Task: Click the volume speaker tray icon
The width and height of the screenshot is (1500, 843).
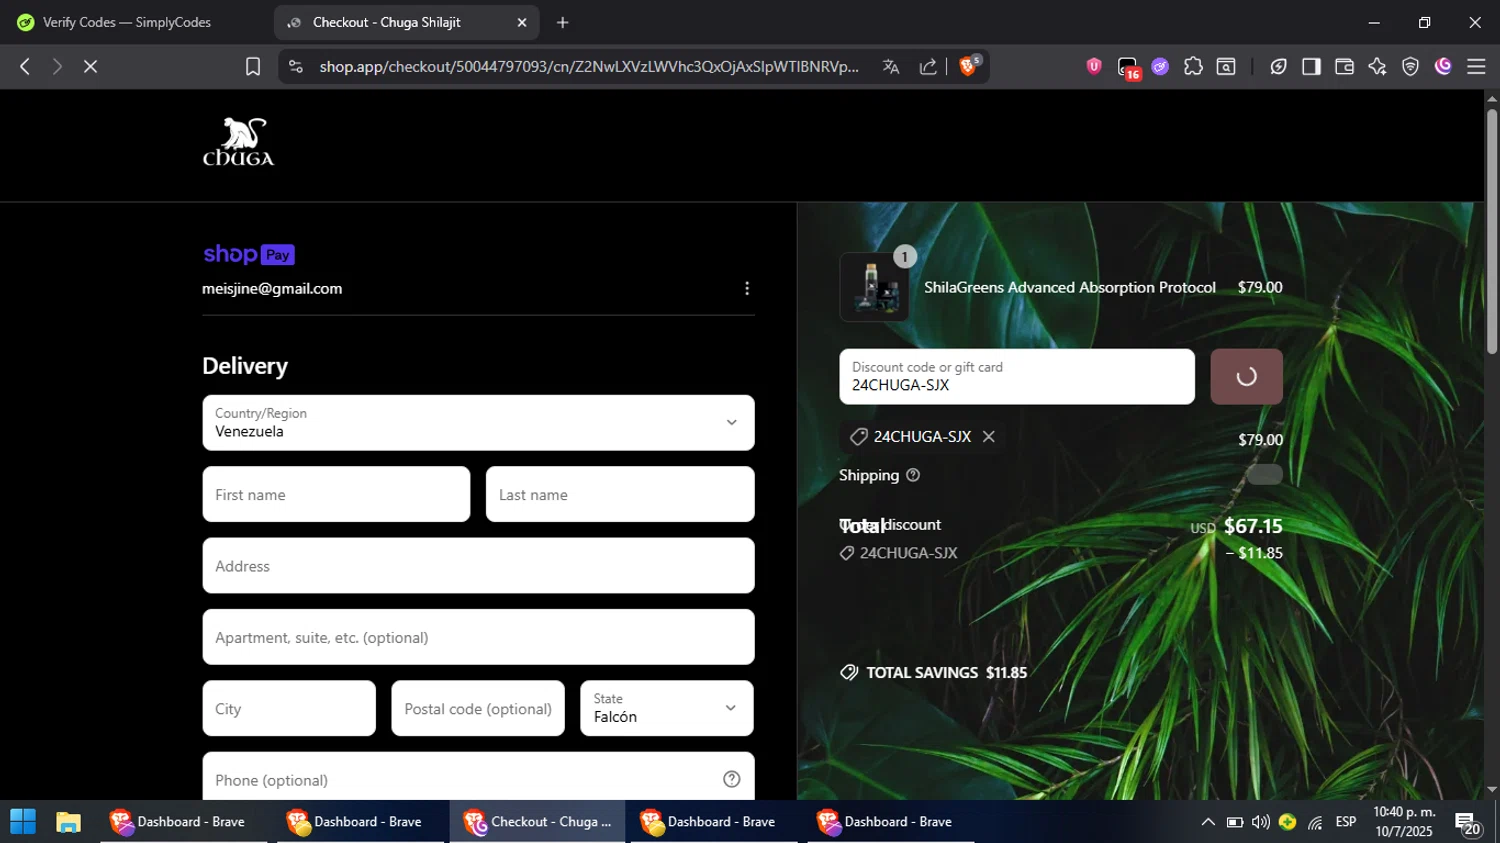Action: pos(1261,822)
